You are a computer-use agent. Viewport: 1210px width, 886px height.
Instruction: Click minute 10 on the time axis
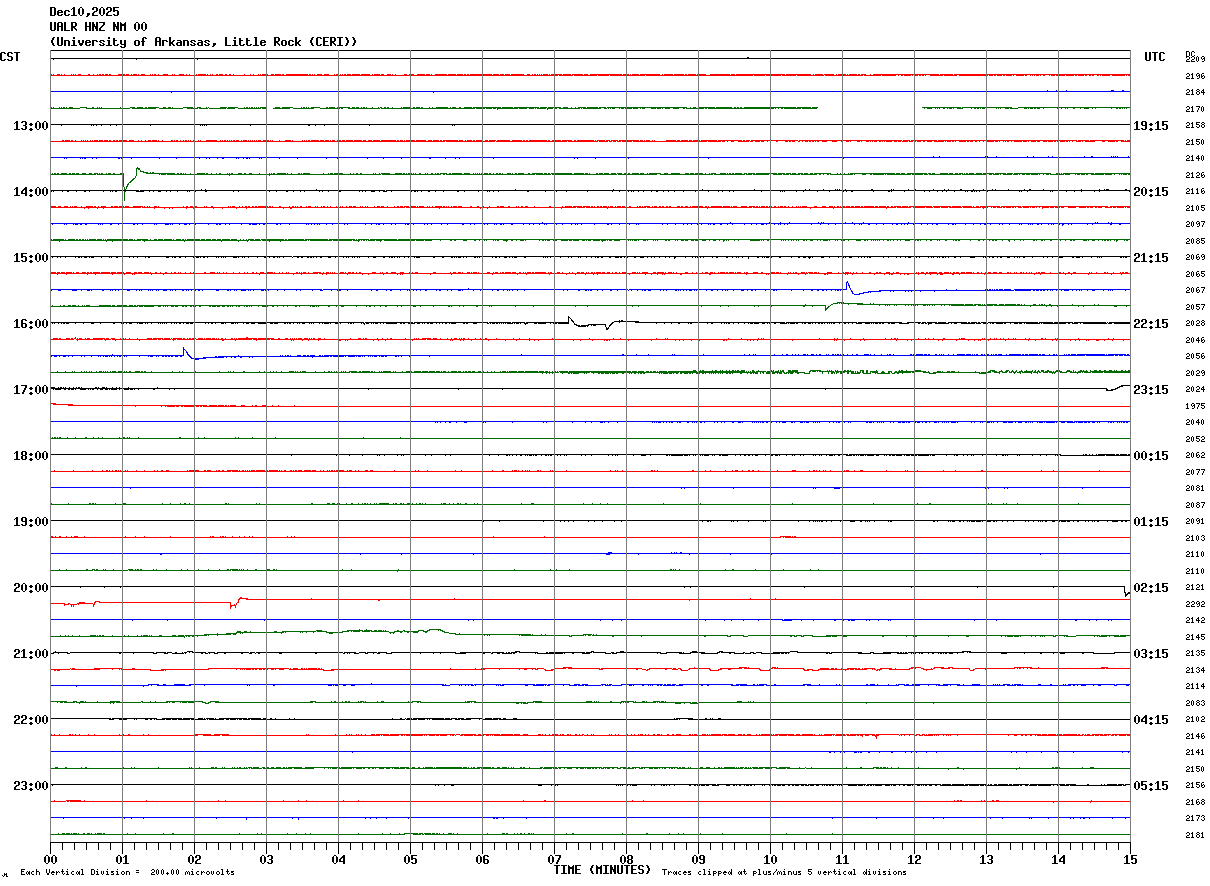[770, 859]
